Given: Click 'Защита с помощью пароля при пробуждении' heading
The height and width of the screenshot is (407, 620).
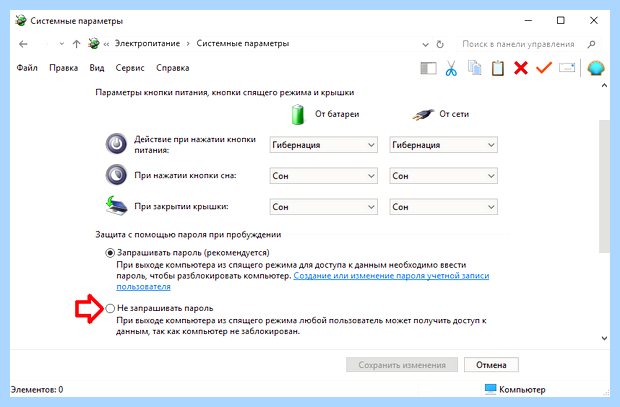Looking at the screenshot, I should tap(188, 235).
